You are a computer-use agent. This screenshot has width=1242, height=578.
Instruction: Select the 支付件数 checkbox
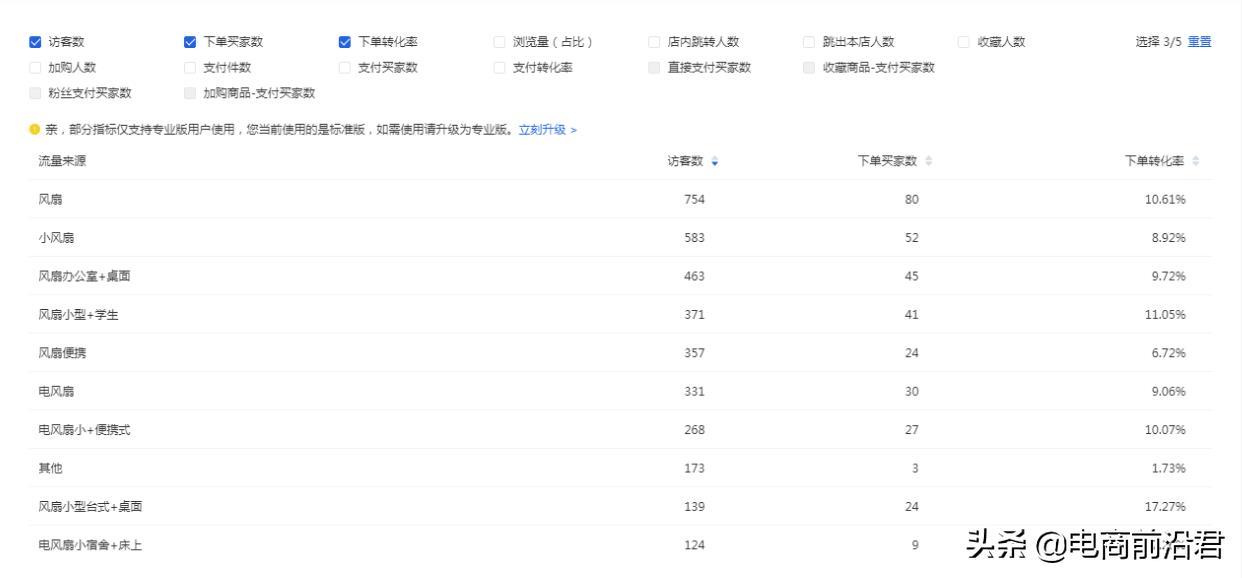pos(190,68)
